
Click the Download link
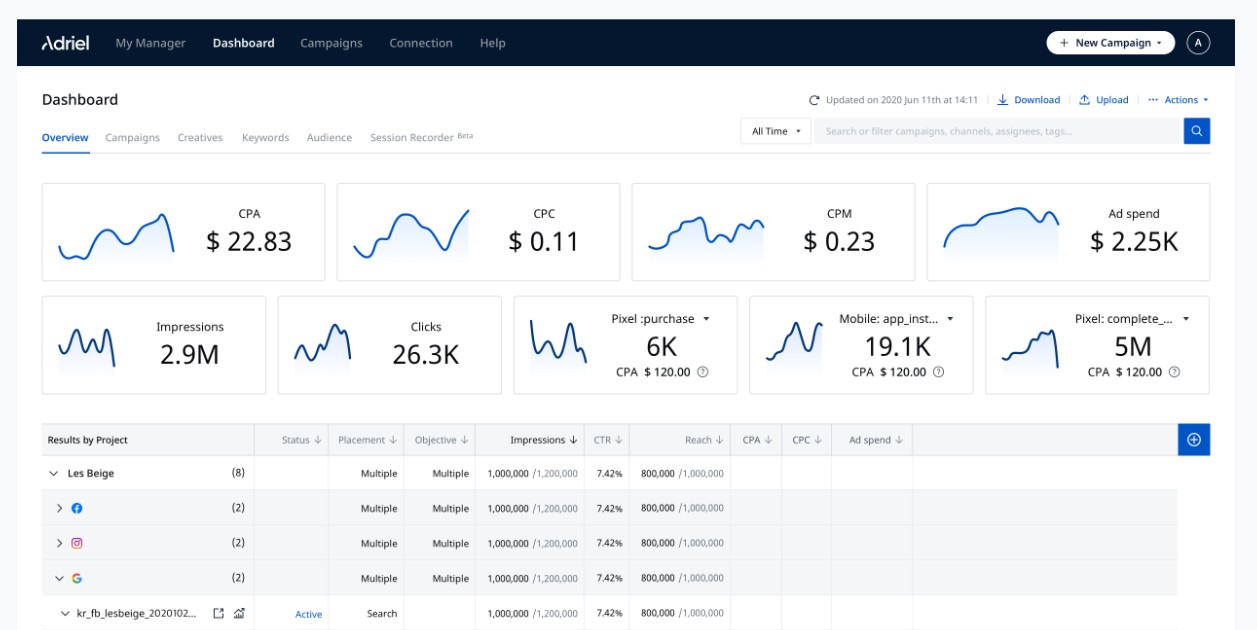pos(1029,100)
